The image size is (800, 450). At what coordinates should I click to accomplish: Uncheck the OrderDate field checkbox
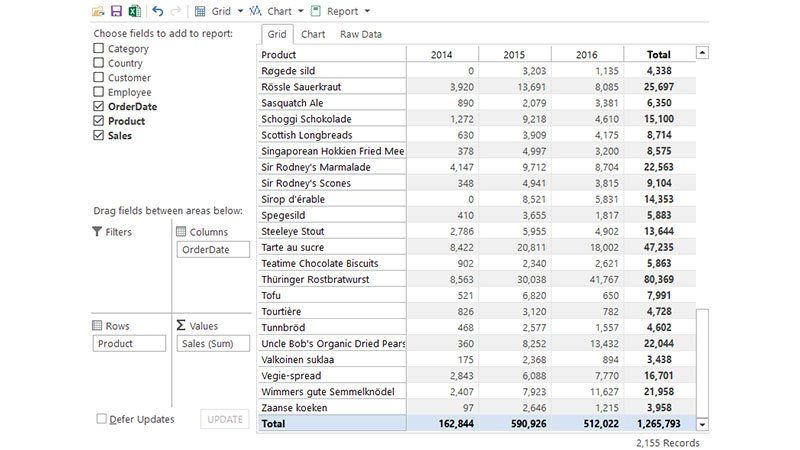point(98,106)
